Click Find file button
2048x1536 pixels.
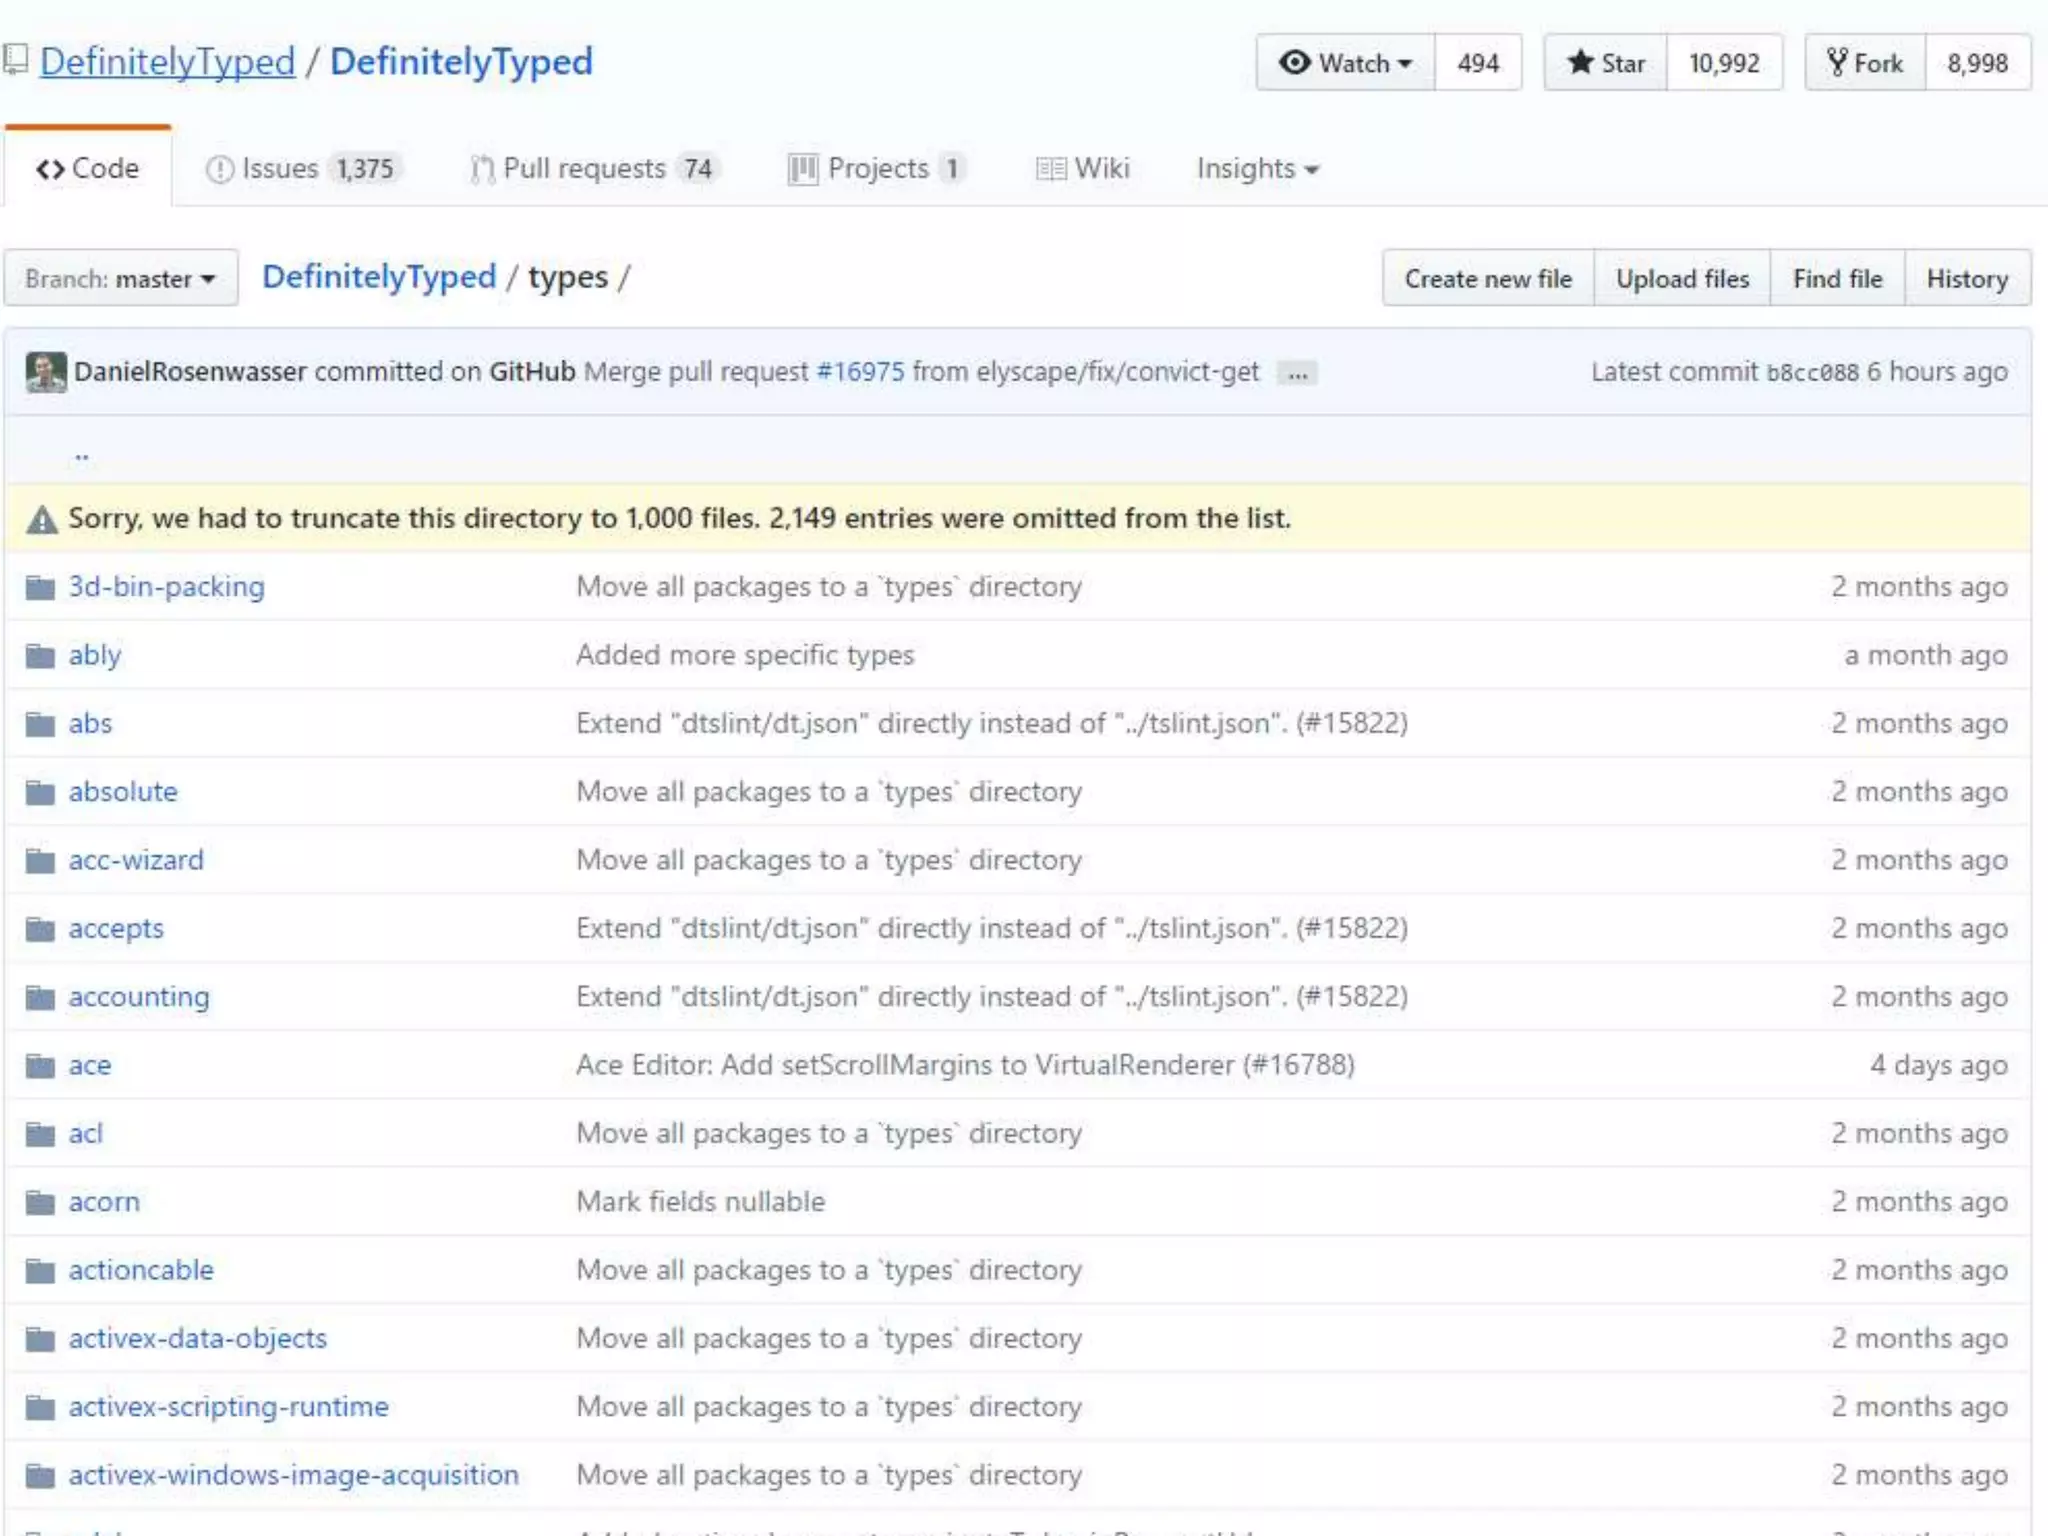click(1837, 278)
